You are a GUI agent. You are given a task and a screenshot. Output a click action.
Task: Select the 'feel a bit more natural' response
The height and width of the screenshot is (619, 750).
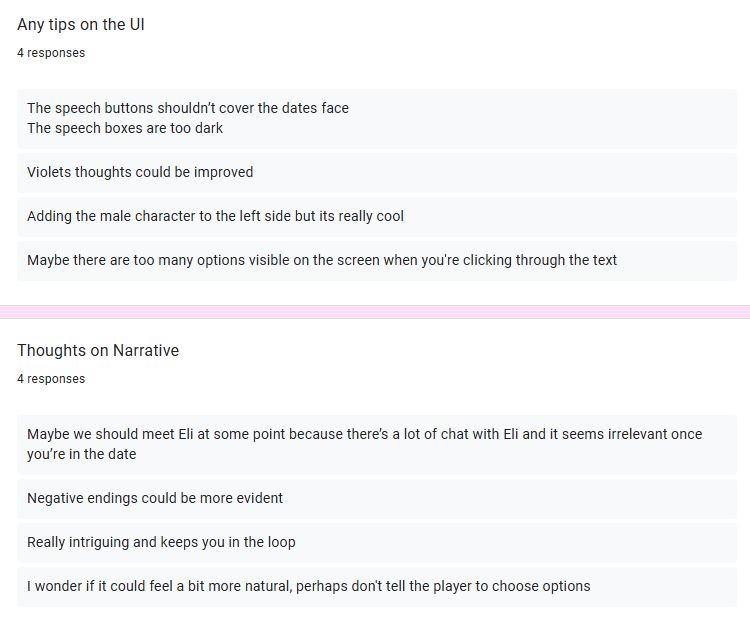pos(377,586)
